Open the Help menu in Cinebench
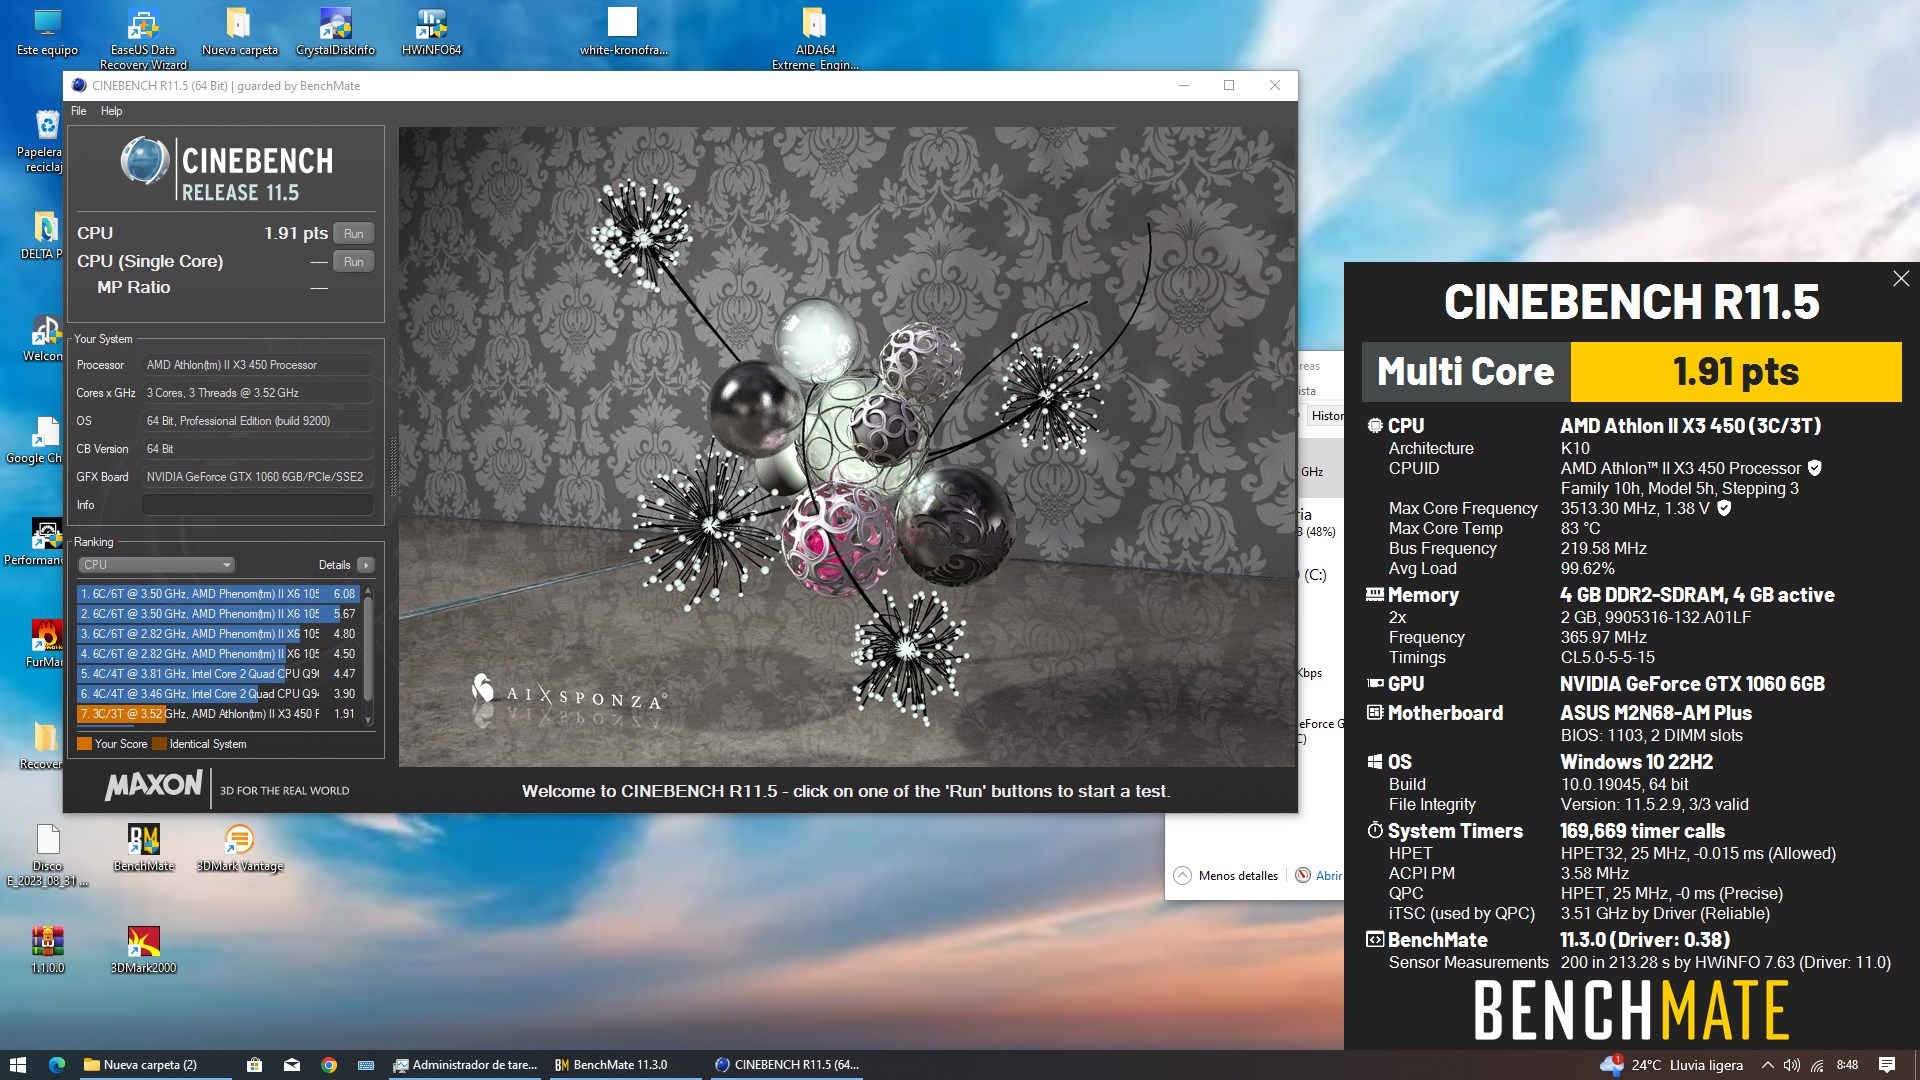 pos(111,111)
